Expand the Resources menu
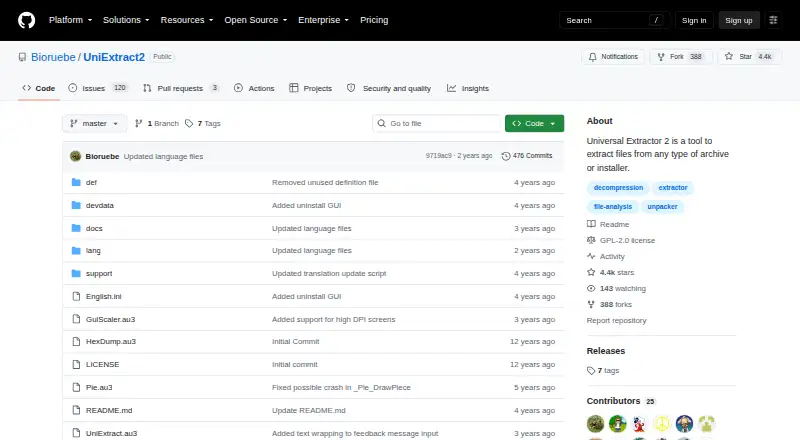Image resolution: width=800 pixels, height=440 pixels. point(187,20)
